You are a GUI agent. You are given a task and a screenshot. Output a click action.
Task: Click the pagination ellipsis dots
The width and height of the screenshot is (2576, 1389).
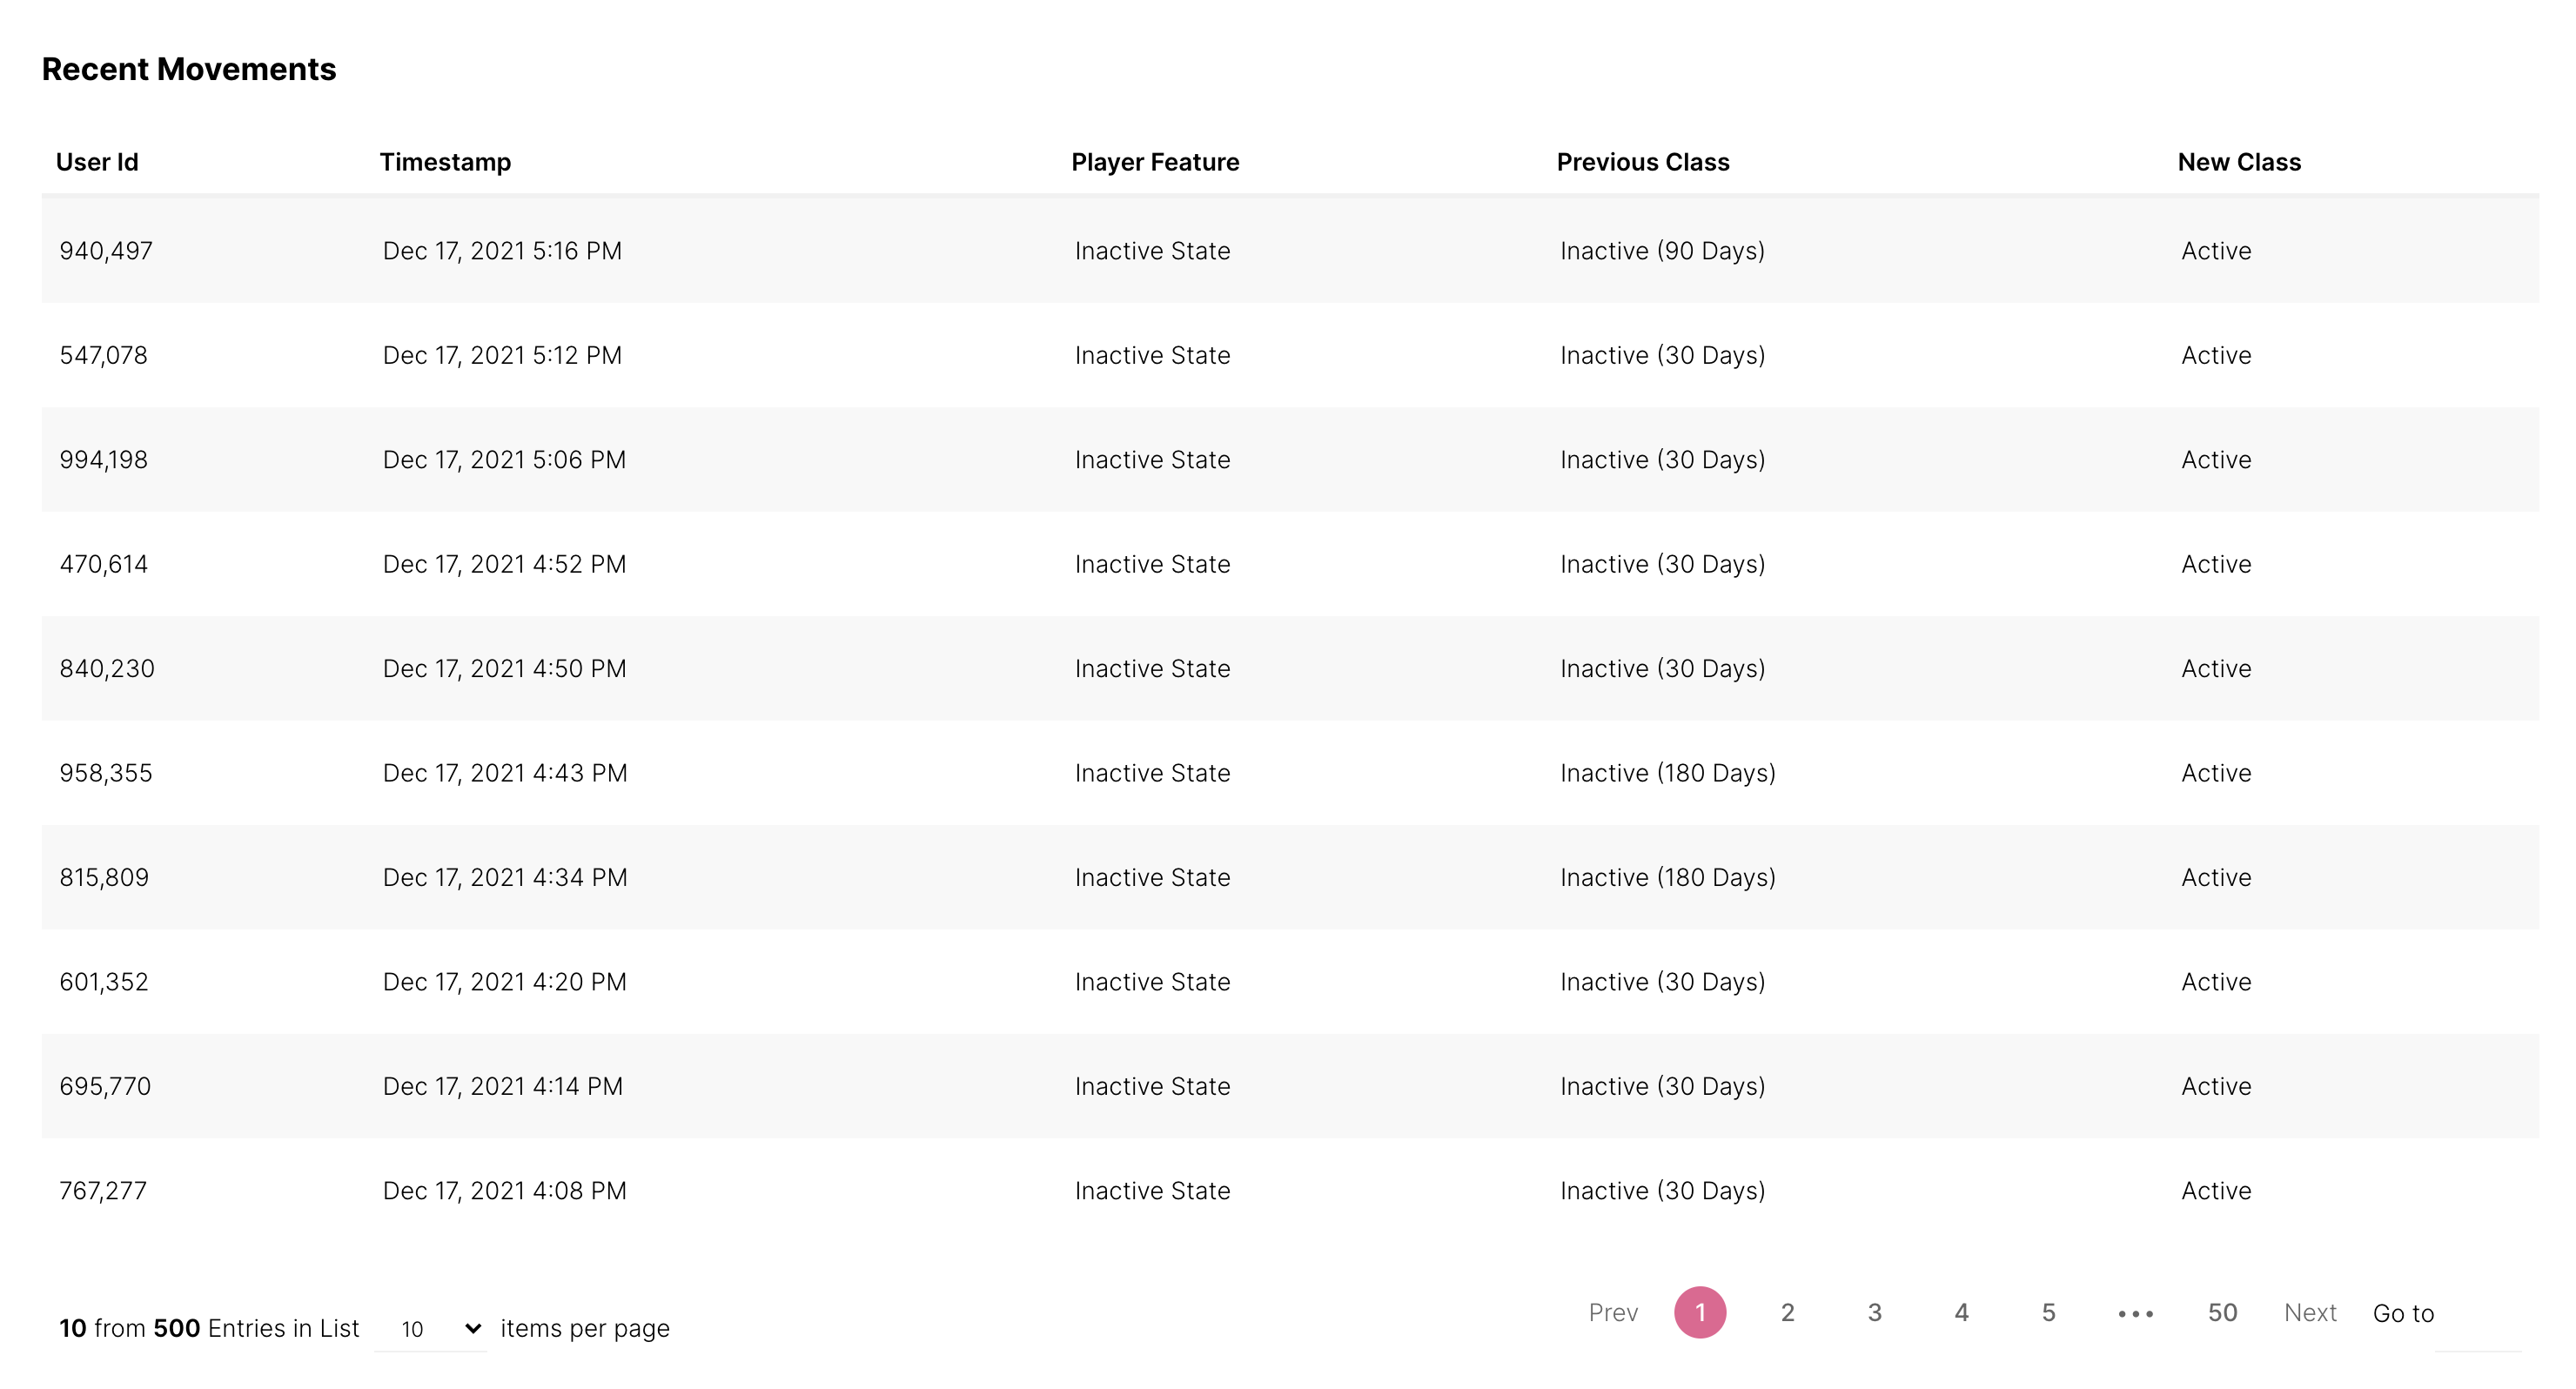(x=2135, y=1313)
